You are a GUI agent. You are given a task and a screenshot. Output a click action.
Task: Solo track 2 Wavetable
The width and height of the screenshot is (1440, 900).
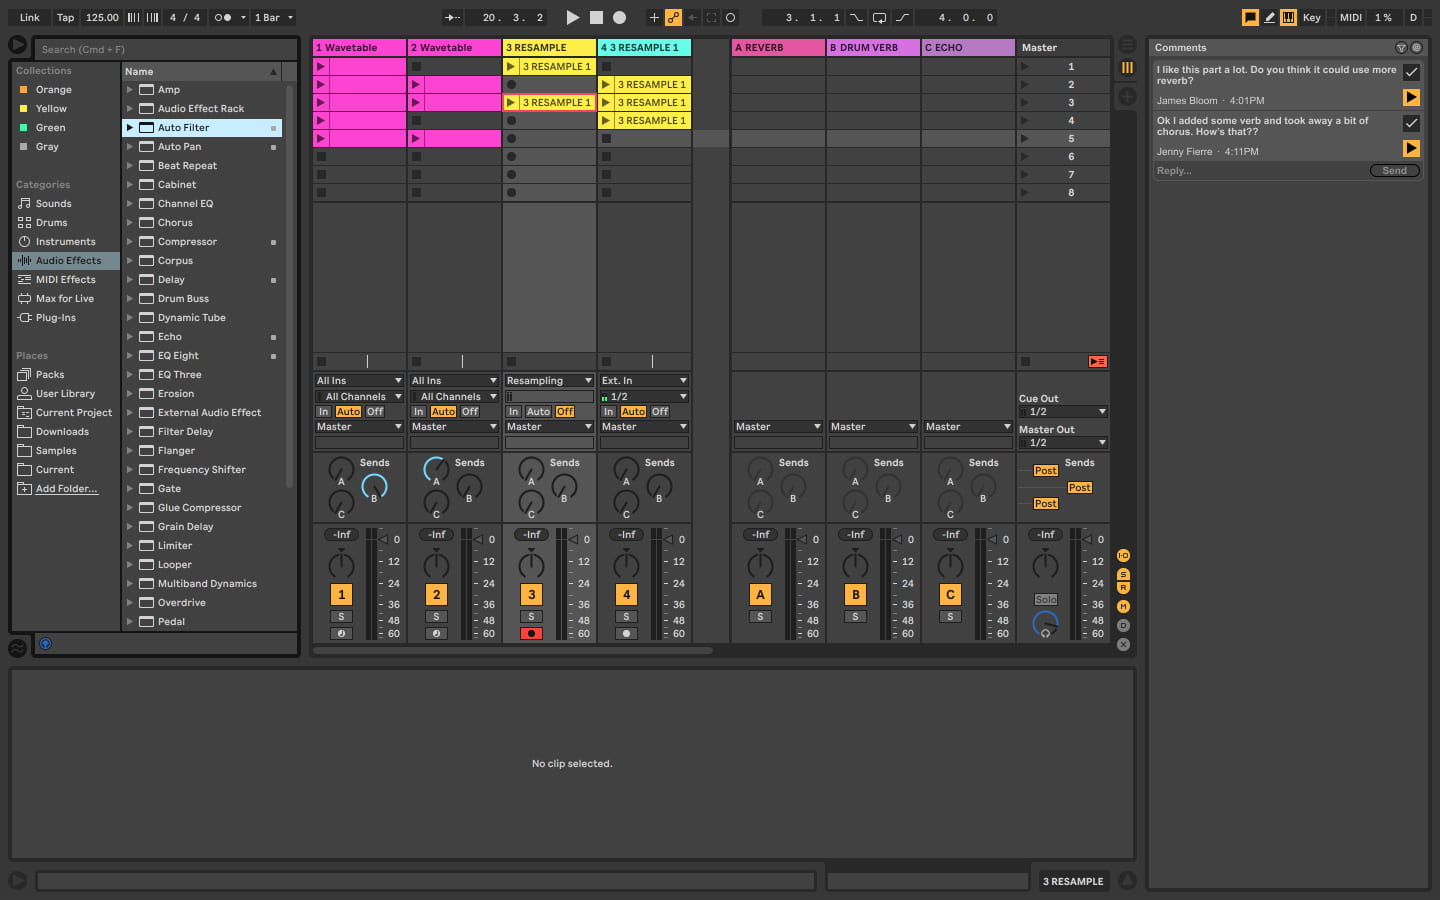(436, 616)
